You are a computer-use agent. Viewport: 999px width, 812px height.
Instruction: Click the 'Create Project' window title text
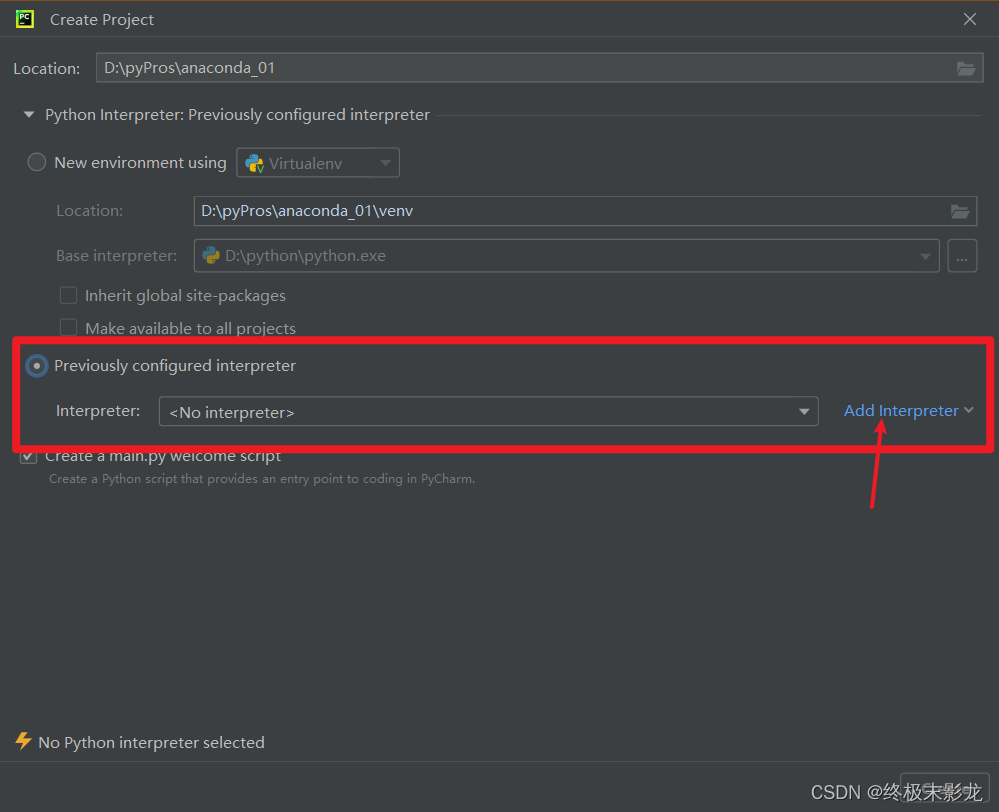101,20
